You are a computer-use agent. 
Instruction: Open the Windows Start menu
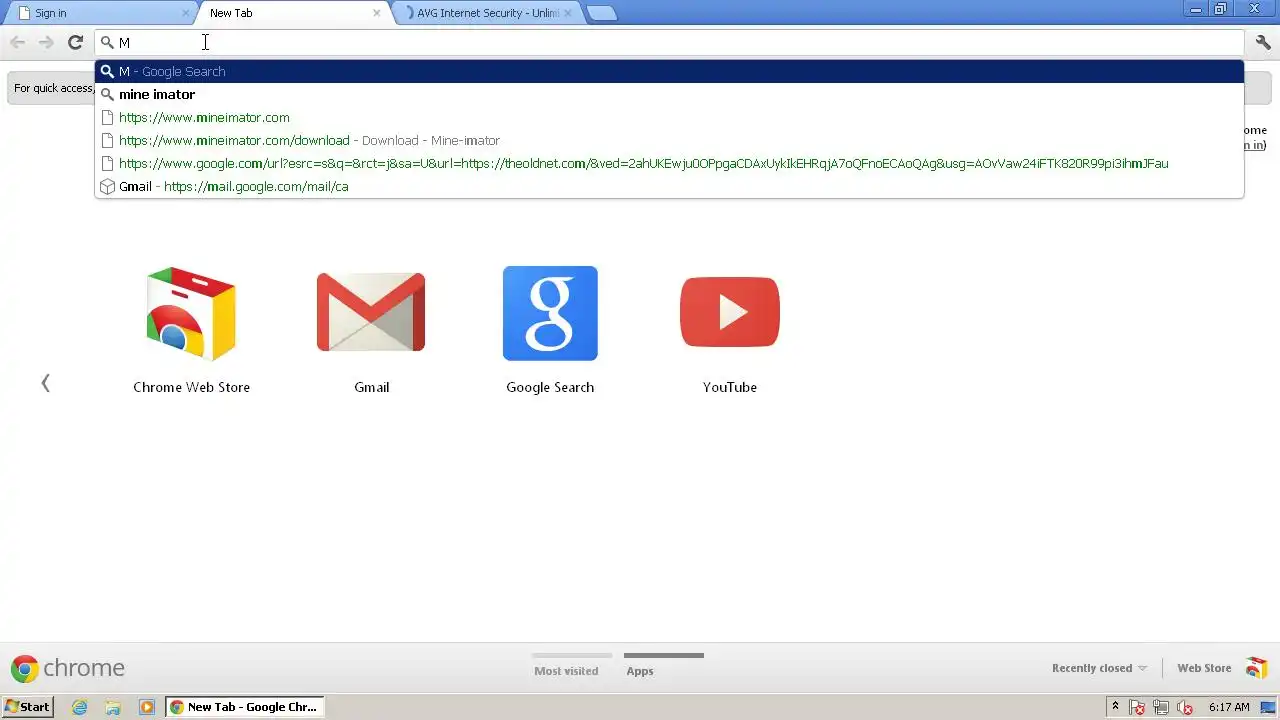[27, 707]
